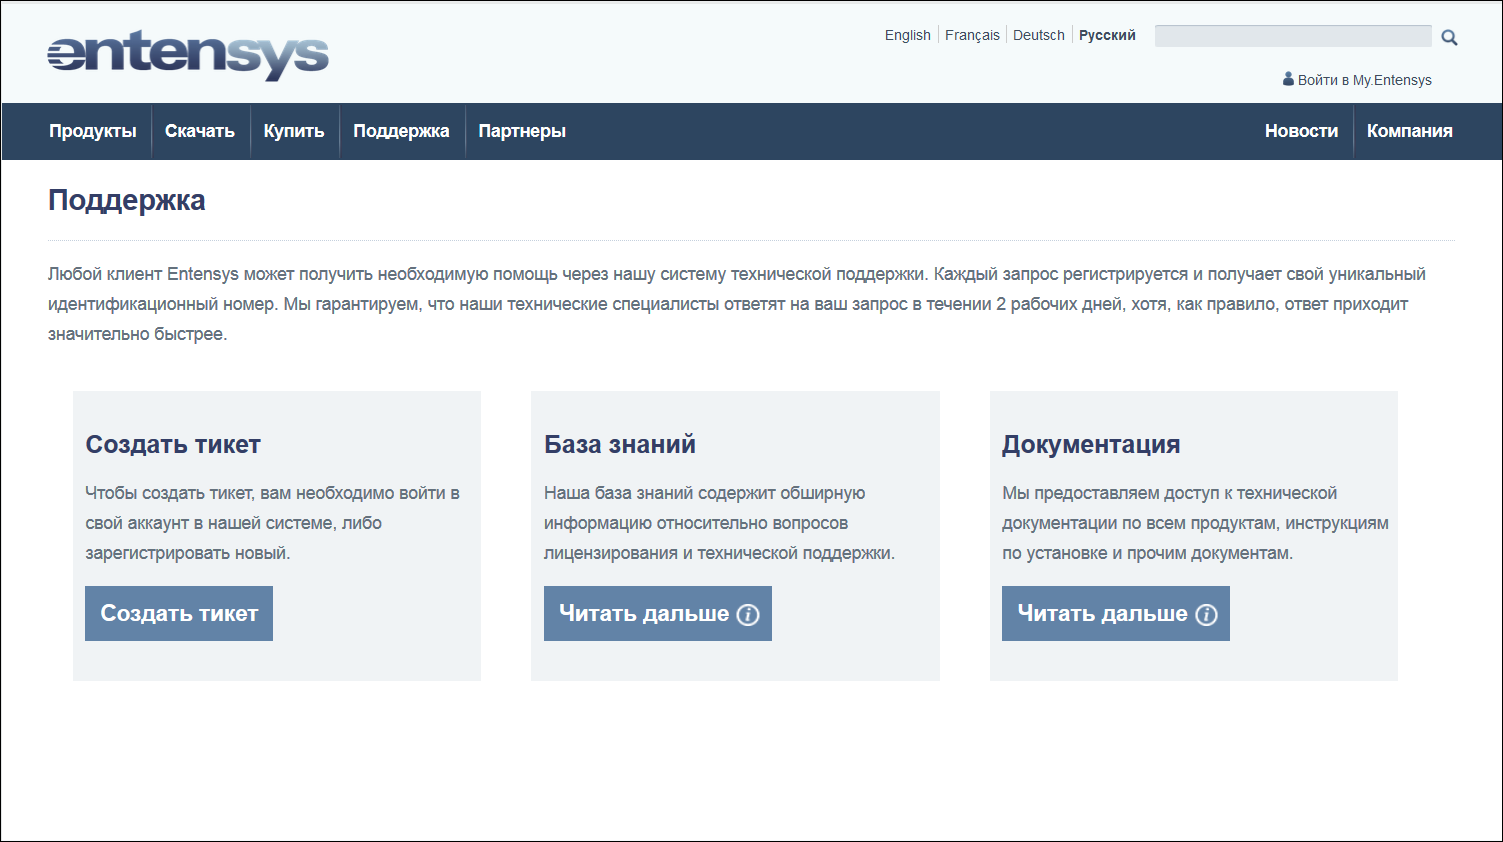This screenshot has width=1503, height=842.
Task: Click the search magnifier icon
Action: pos(1449,38)
